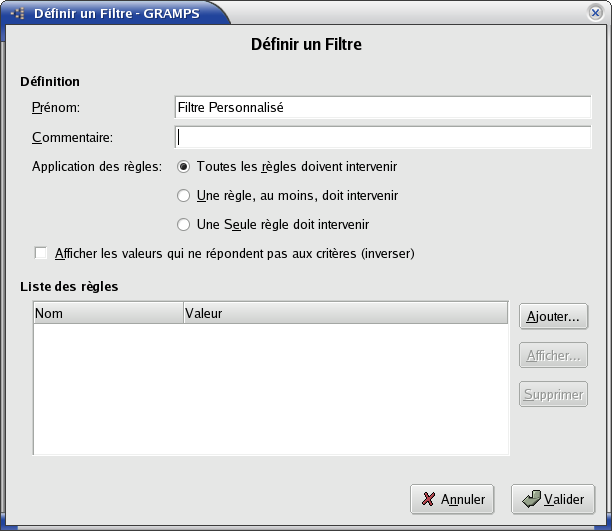Click the Supprimer button
The width and height of the screenshot is (612, 531).
[553, 394]
